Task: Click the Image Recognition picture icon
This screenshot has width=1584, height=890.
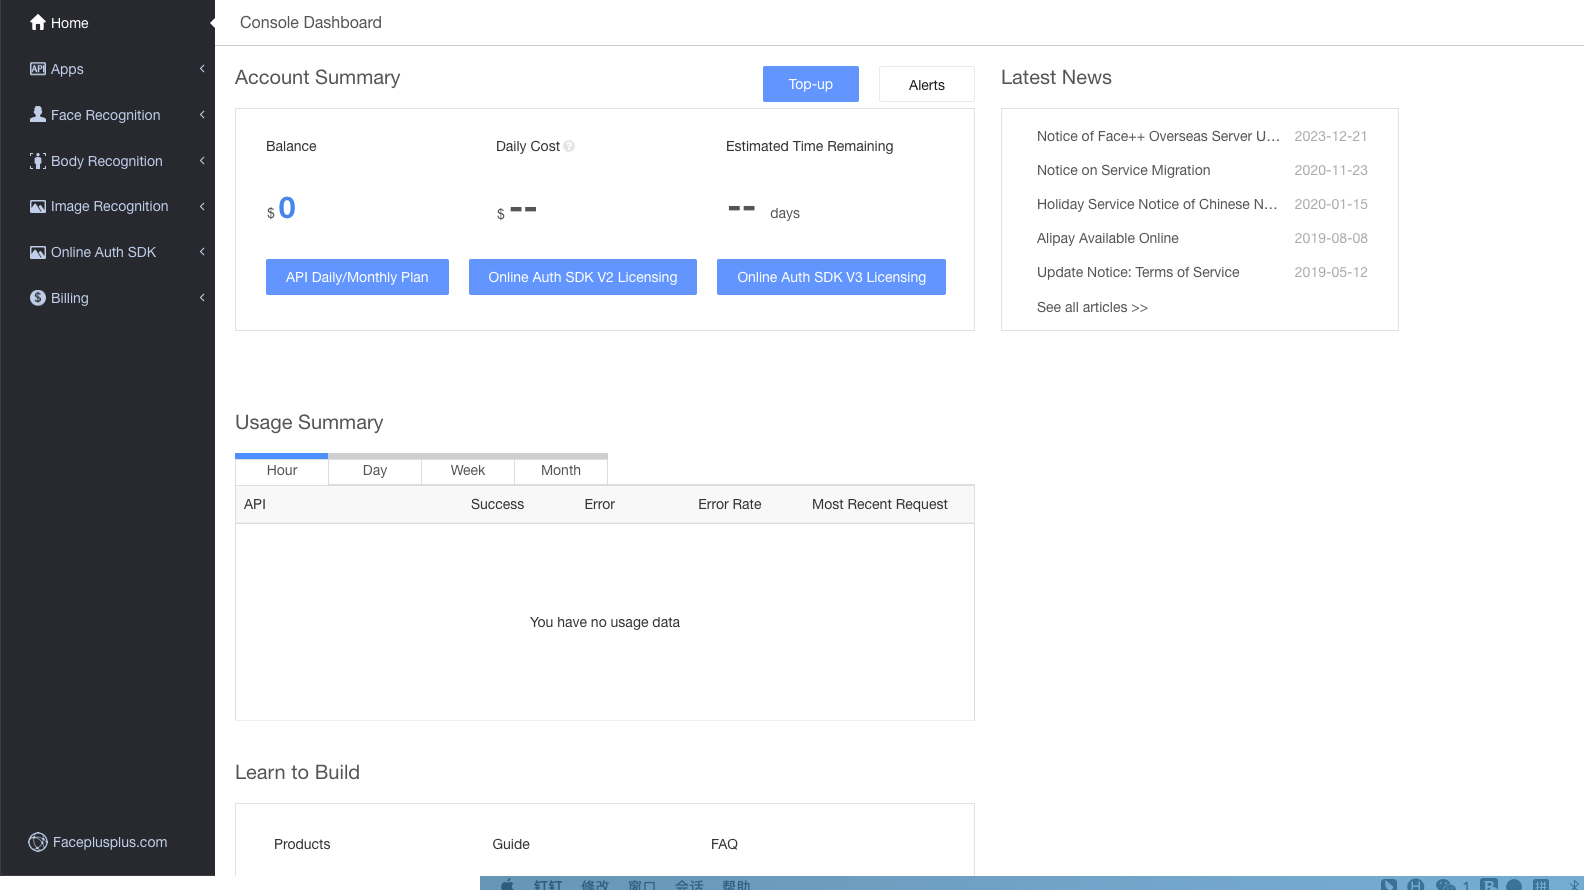Action: (38, 206)
